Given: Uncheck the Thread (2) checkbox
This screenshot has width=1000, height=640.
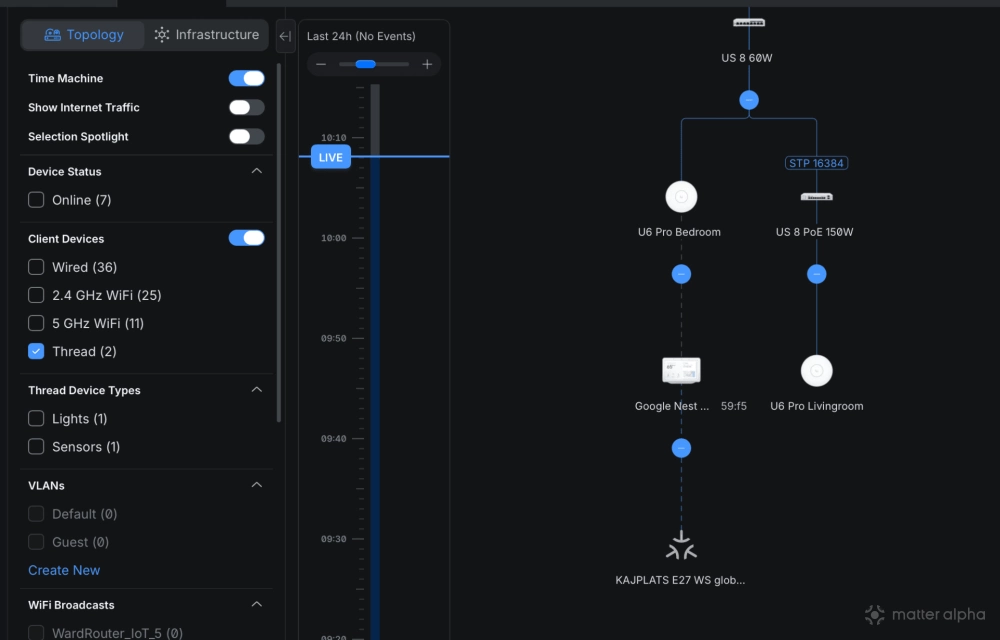Looking at the screenshot, I should click(x=36, y=351).
